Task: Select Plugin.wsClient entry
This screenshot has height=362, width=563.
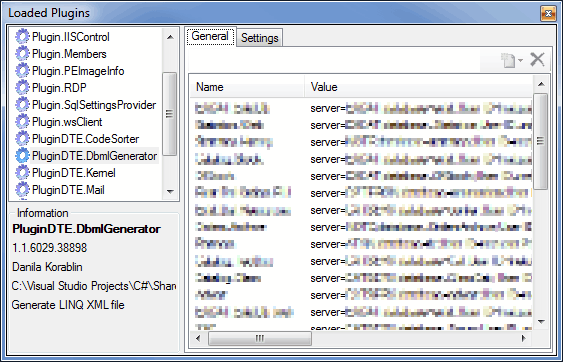Action: point(67,122)
